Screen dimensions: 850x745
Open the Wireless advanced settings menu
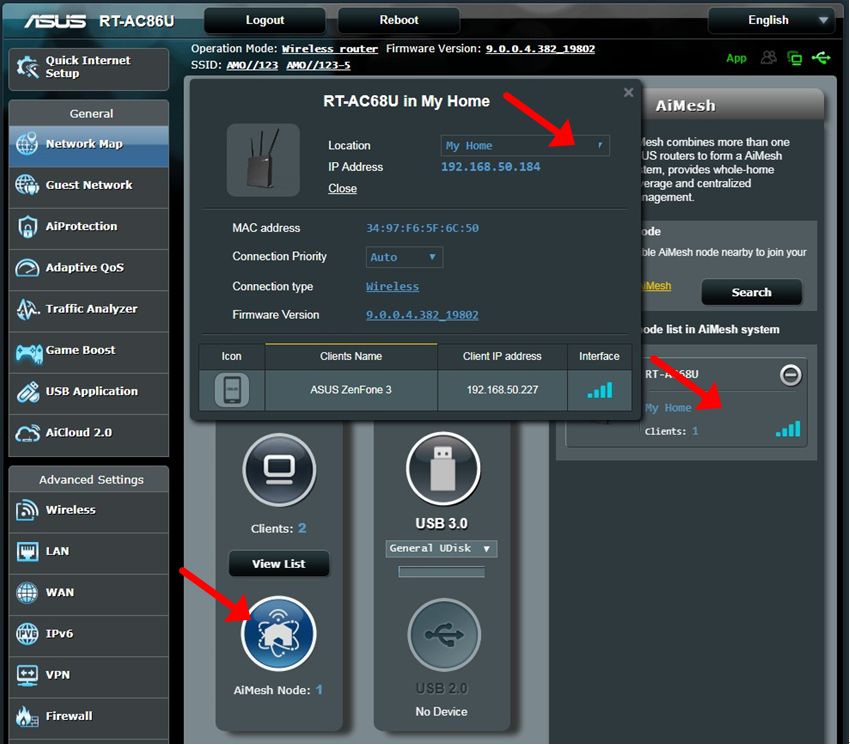coord(89,510)
